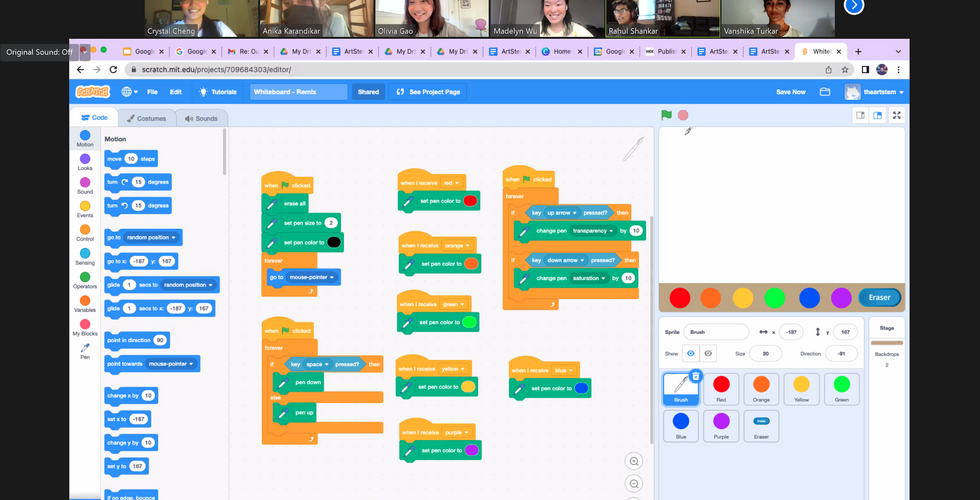Select the Eraser sprite thumbnail
The height and width of the screenshot is (500, 980).
(761, 426)
